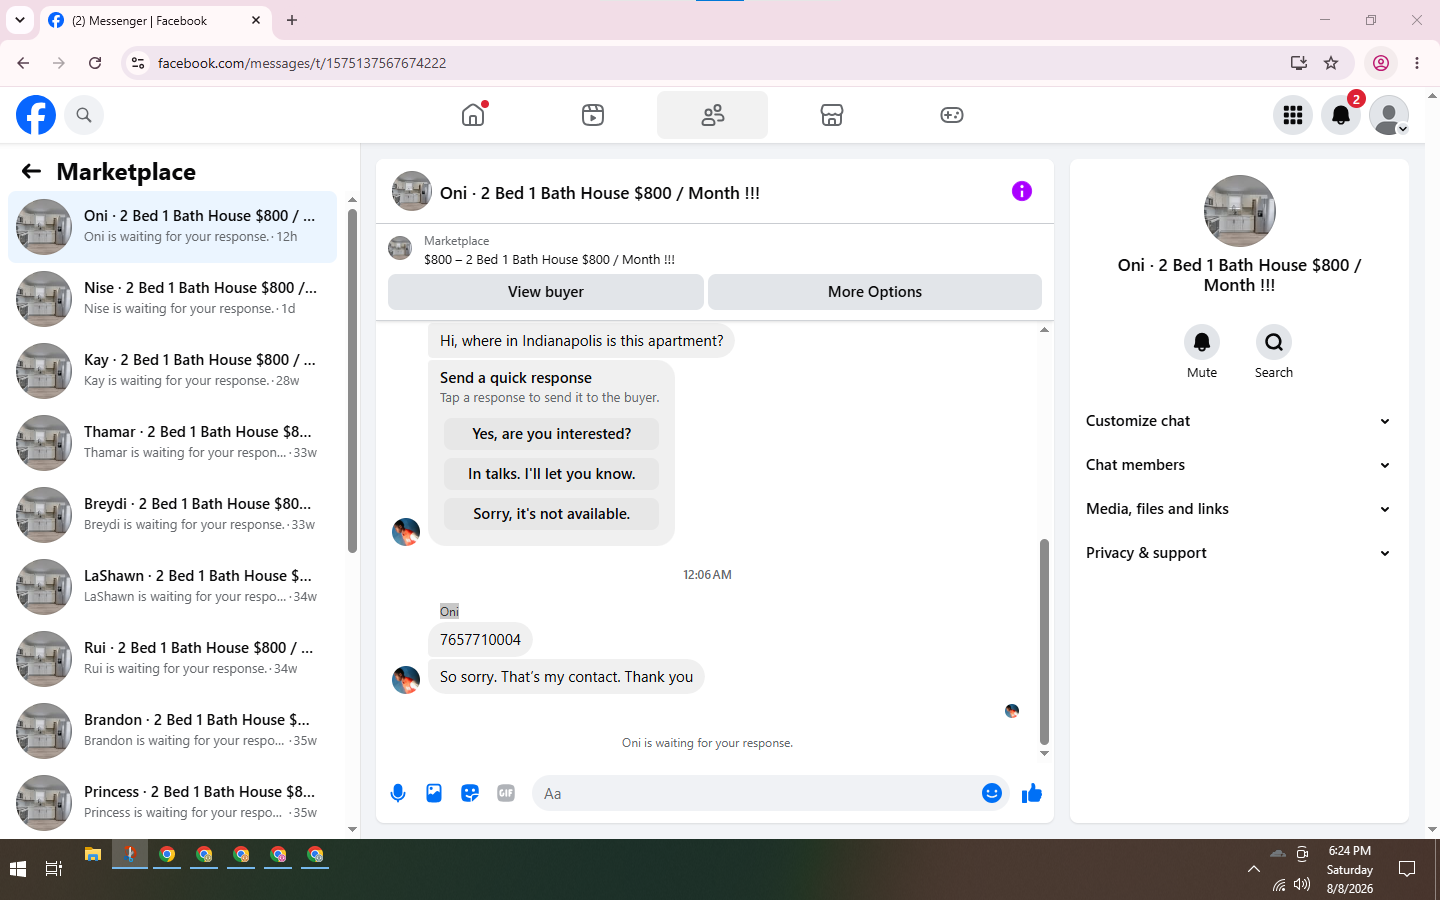1440x900 pixels.
Task: Open a new browser tab
Action: point(292,20)
